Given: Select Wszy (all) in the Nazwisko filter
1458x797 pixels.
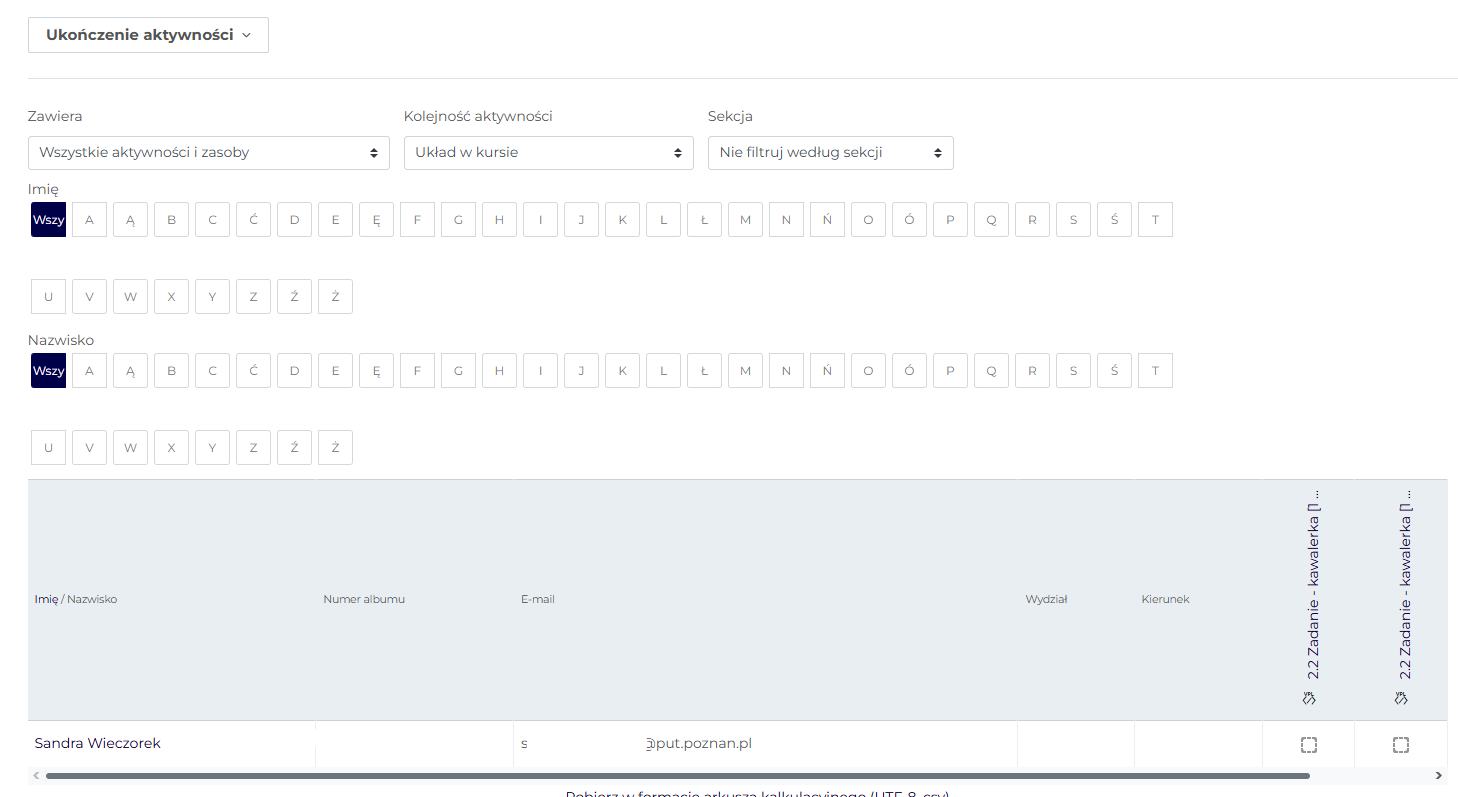Looking at the screenshot, I should tap(48, 370).
